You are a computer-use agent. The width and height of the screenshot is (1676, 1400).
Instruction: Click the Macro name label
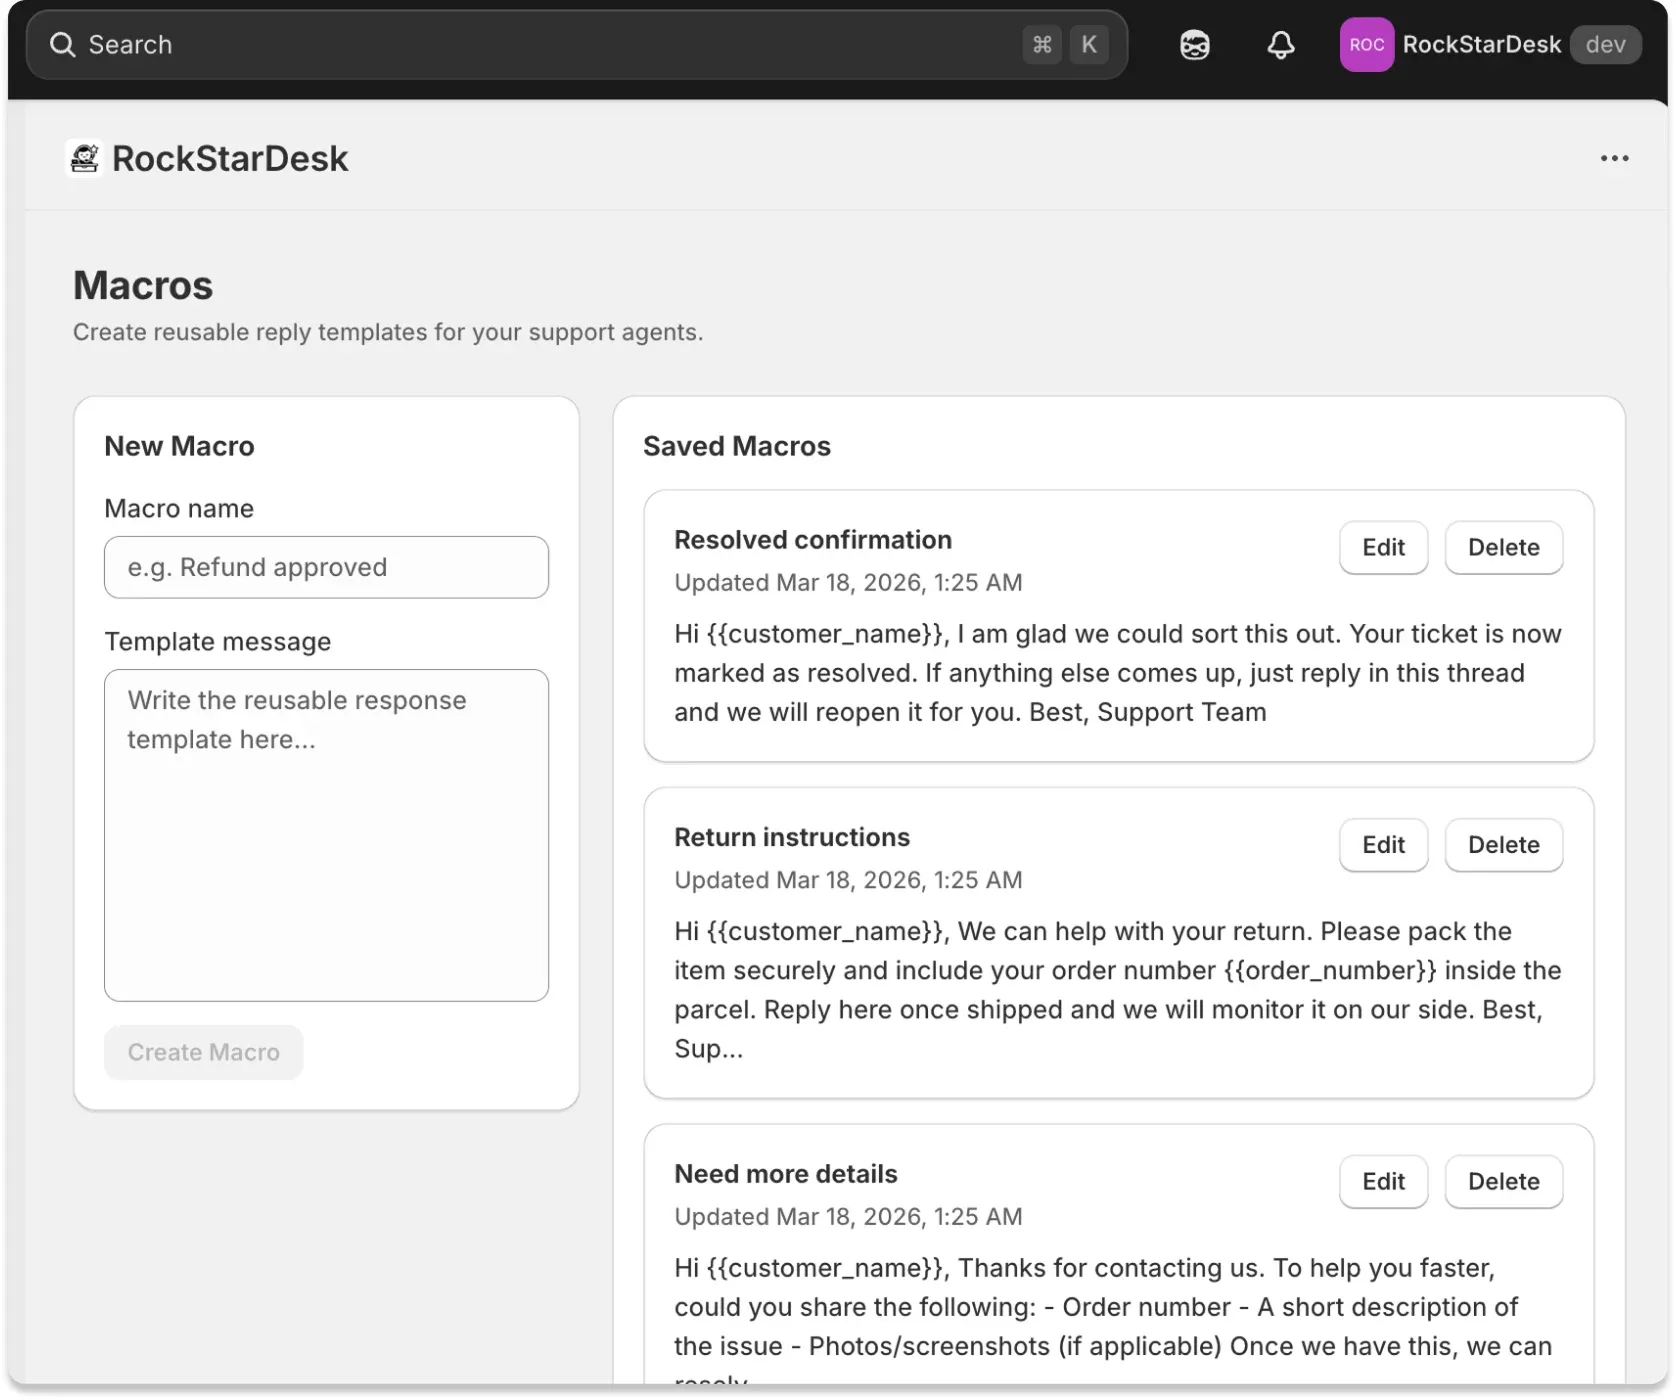[x=179, y=509]
